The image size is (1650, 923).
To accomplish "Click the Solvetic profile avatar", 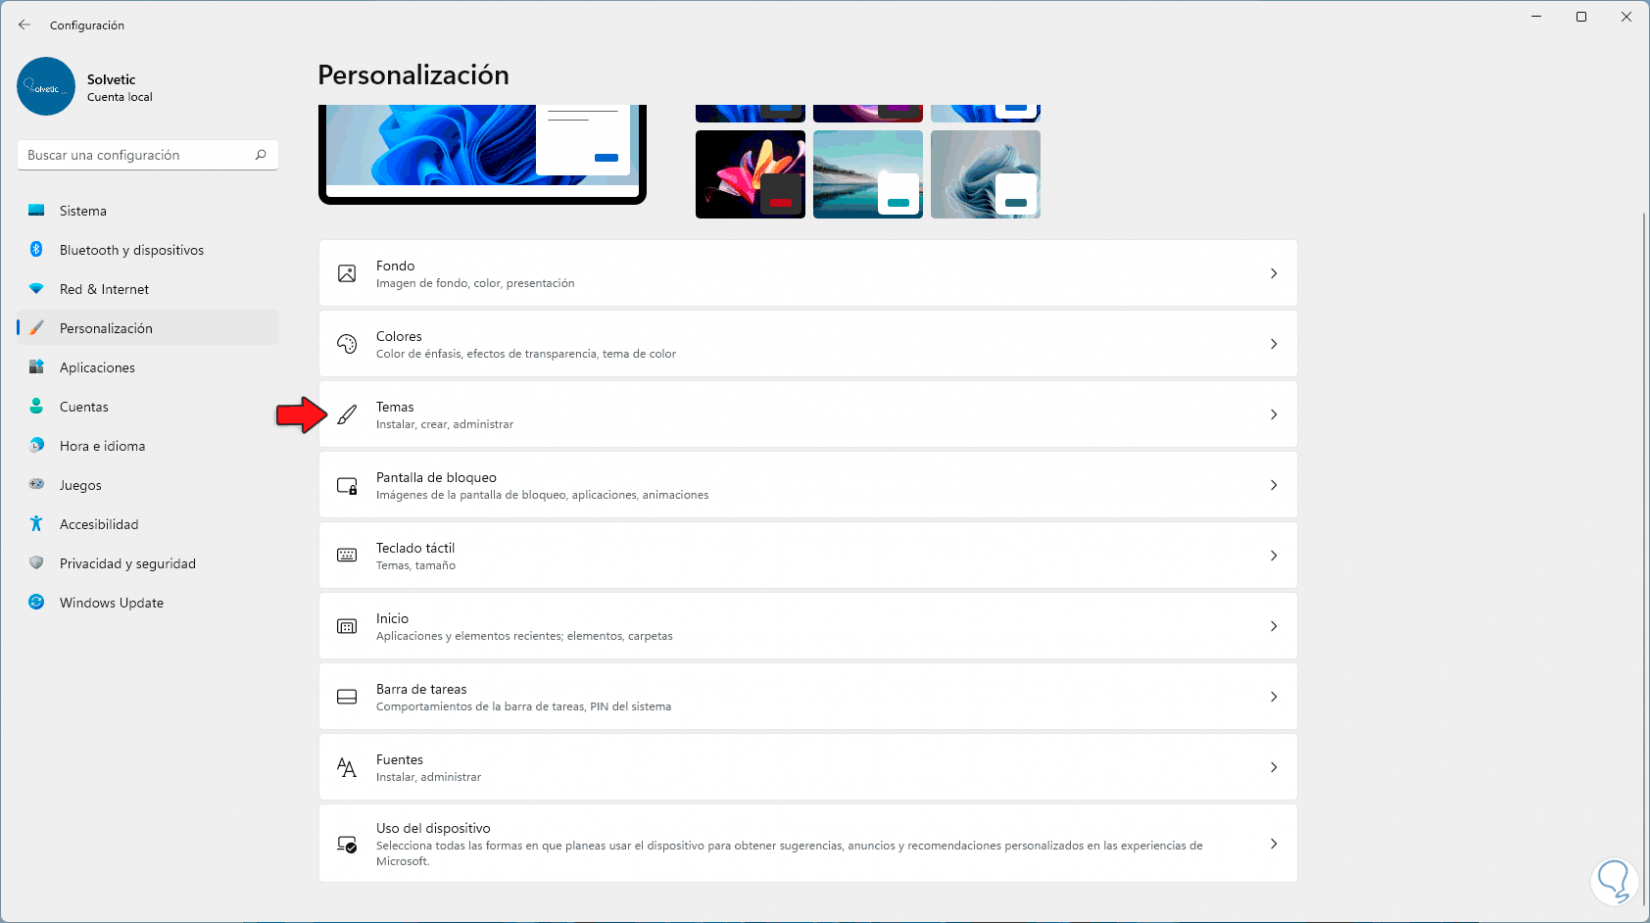I will tap(46, 86).
